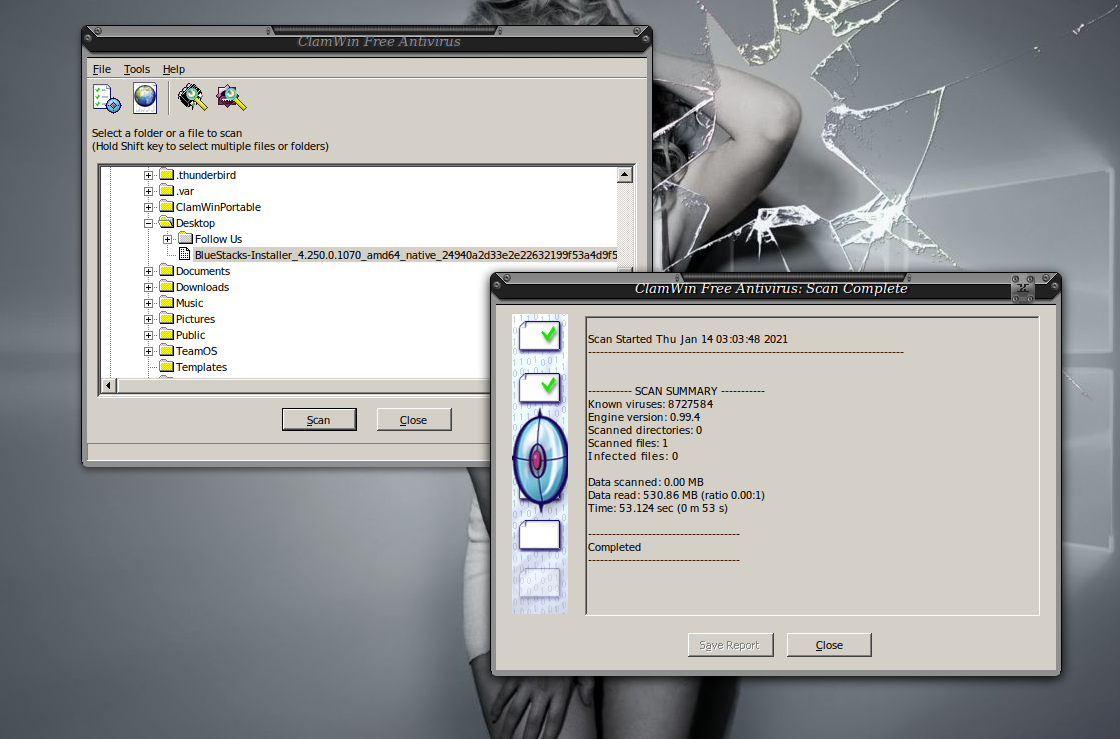The width and height of the screenshot is (1120, 739).
Task: Expand the Pictures folder
Action: 149,319
